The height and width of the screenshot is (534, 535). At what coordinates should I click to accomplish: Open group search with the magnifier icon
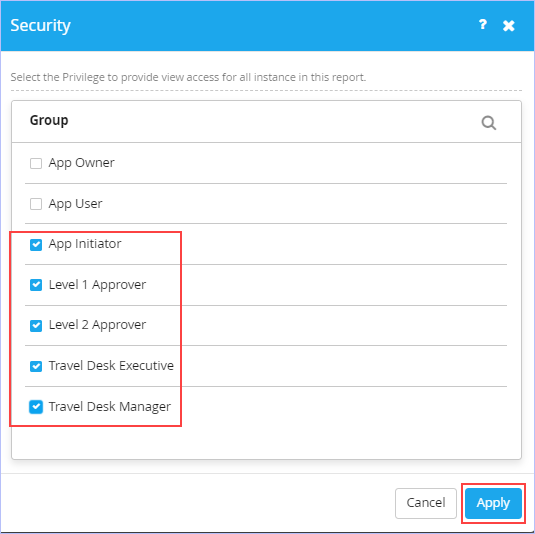click(489, 122)
